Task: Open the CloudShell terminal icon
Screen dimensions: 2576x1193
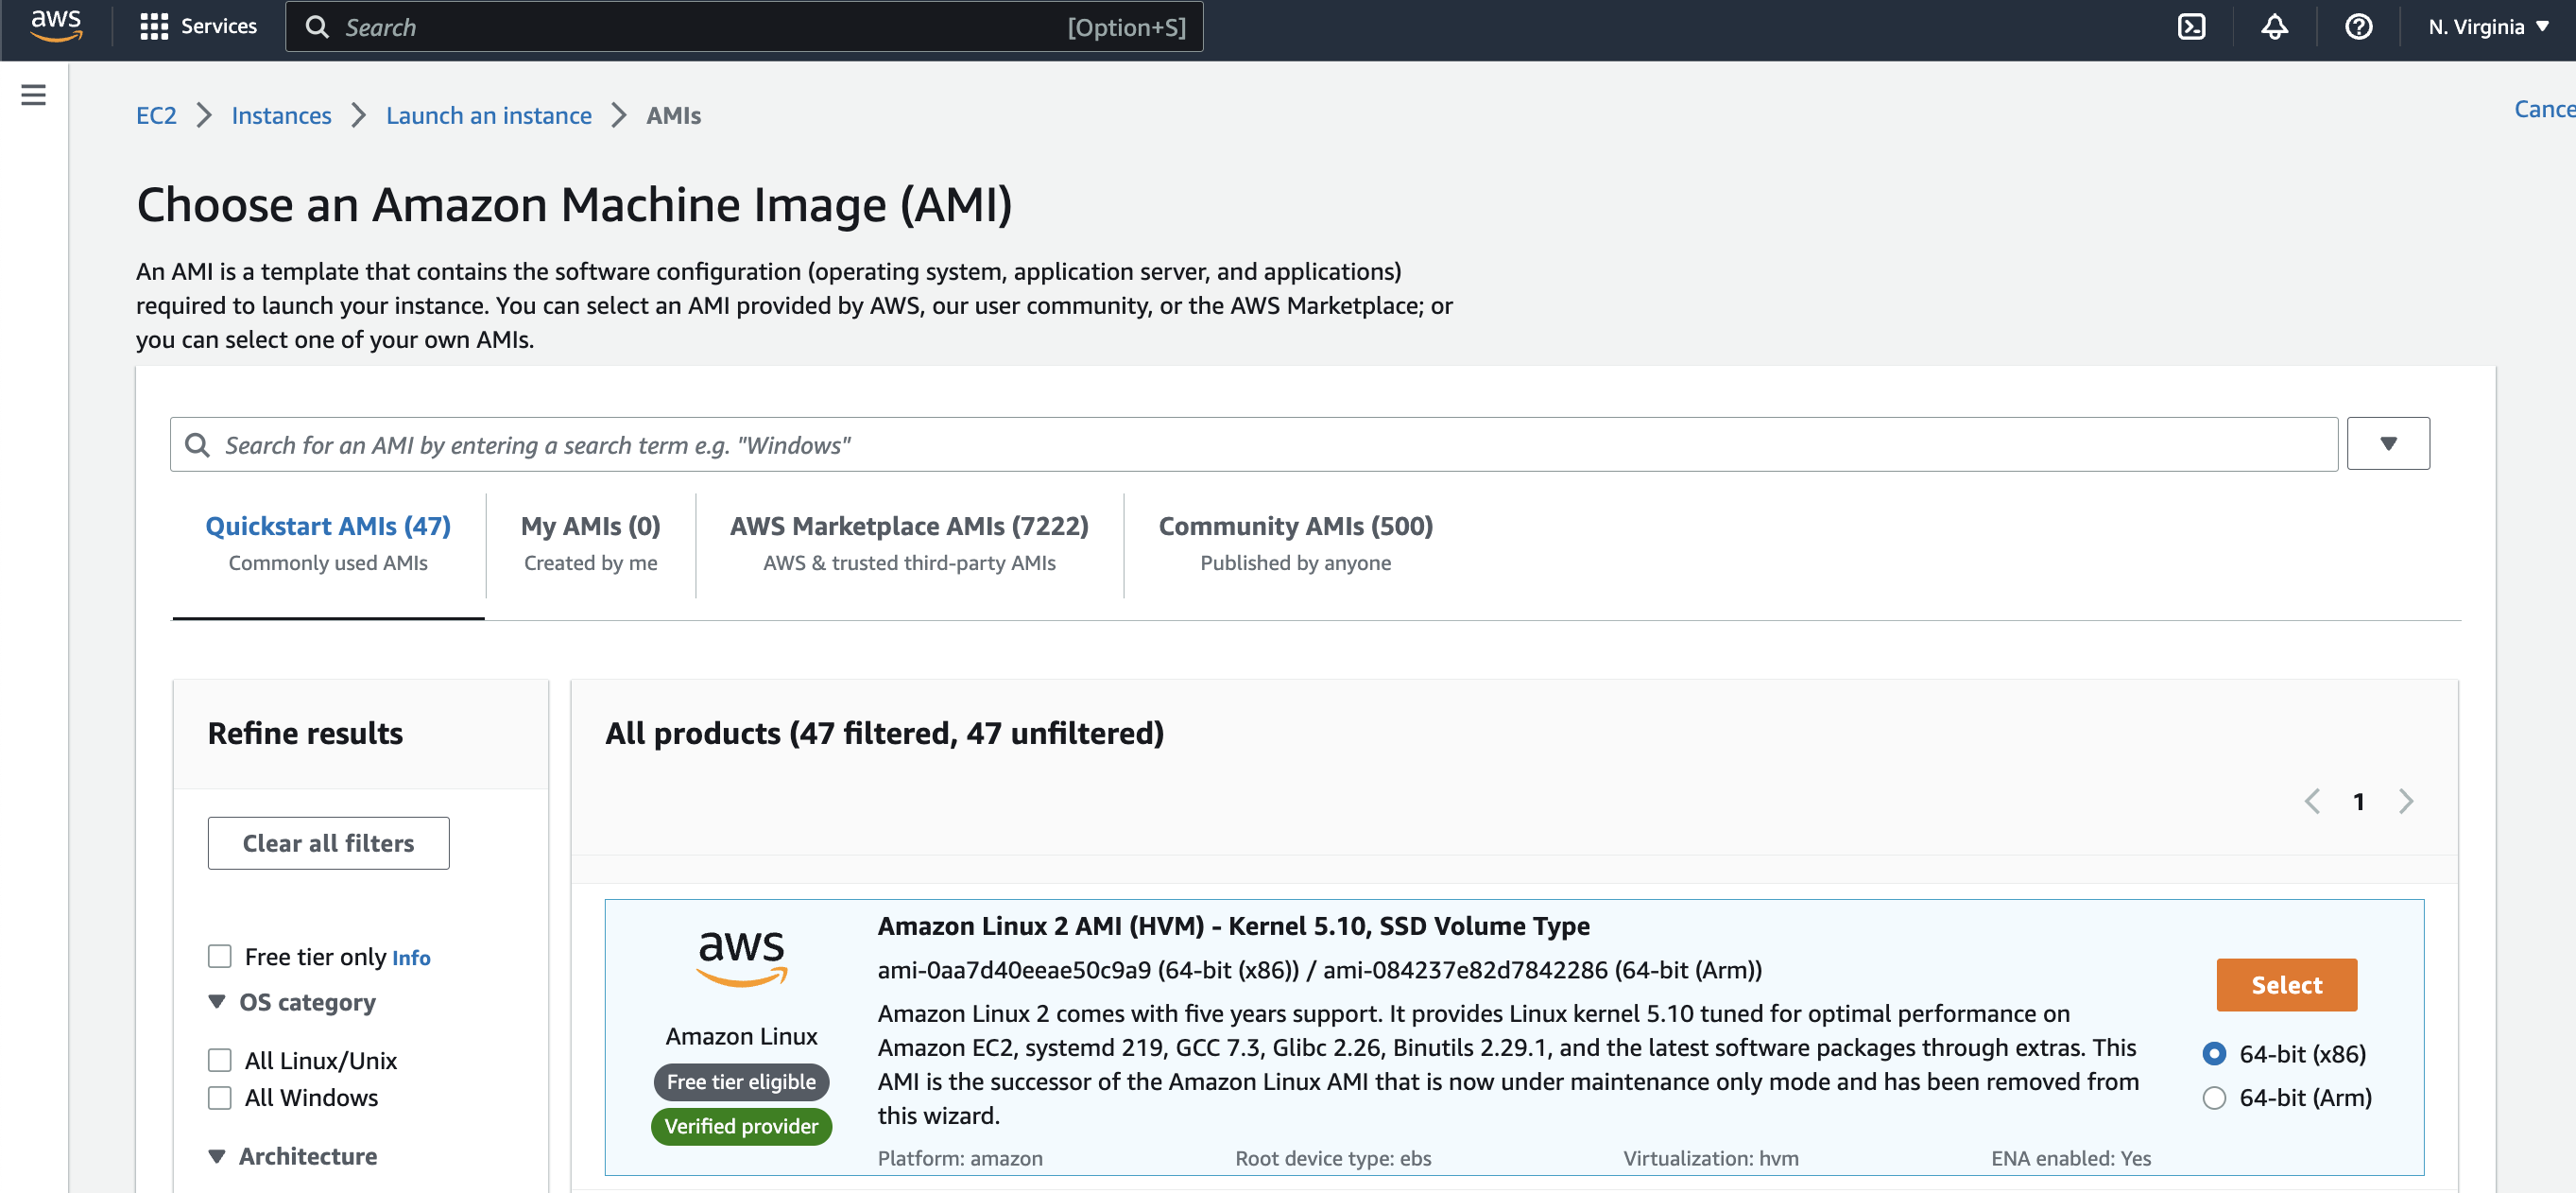Action: (2190, 27)
